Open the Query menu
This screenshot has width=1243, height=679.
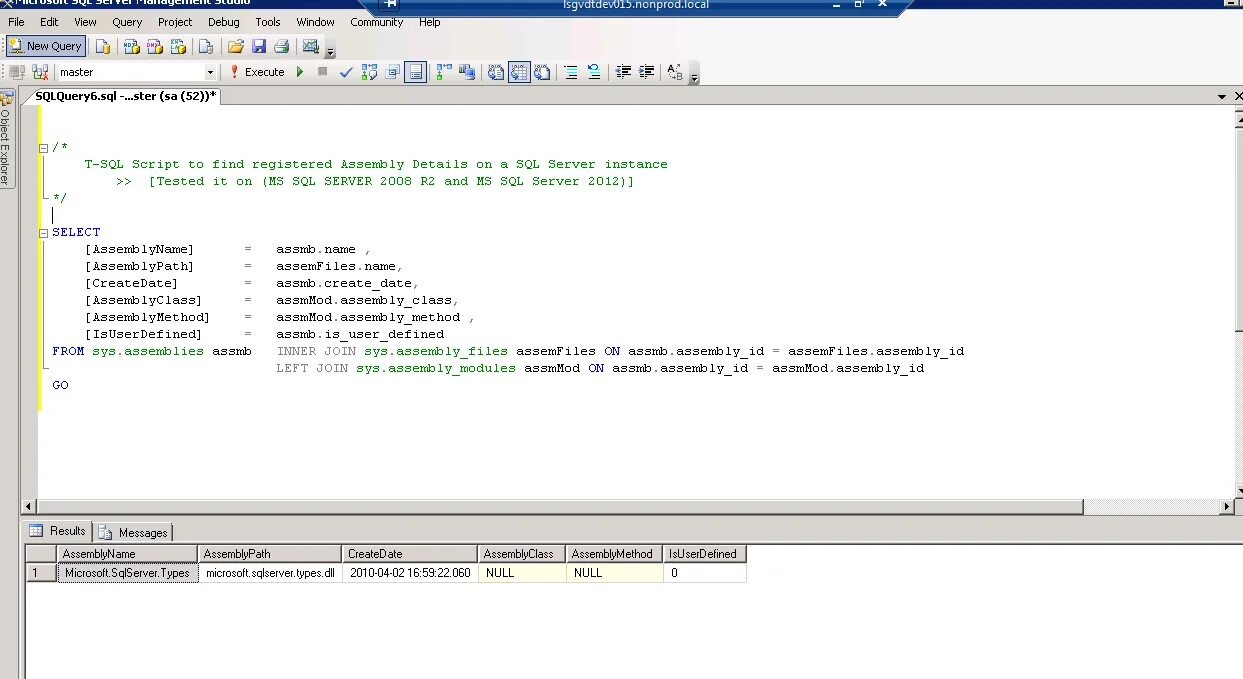[127, 22]
